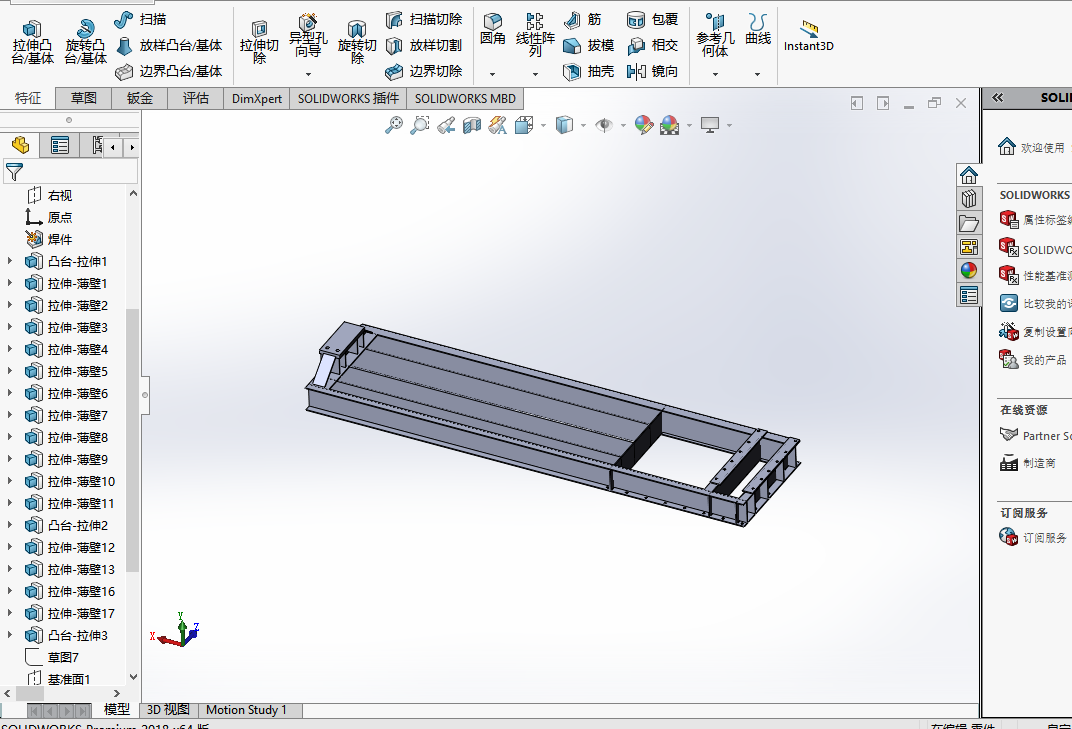Activate the 拉伸切除 extruded cut tool
The image size is (1072, 729).
[x=259, y=42]
